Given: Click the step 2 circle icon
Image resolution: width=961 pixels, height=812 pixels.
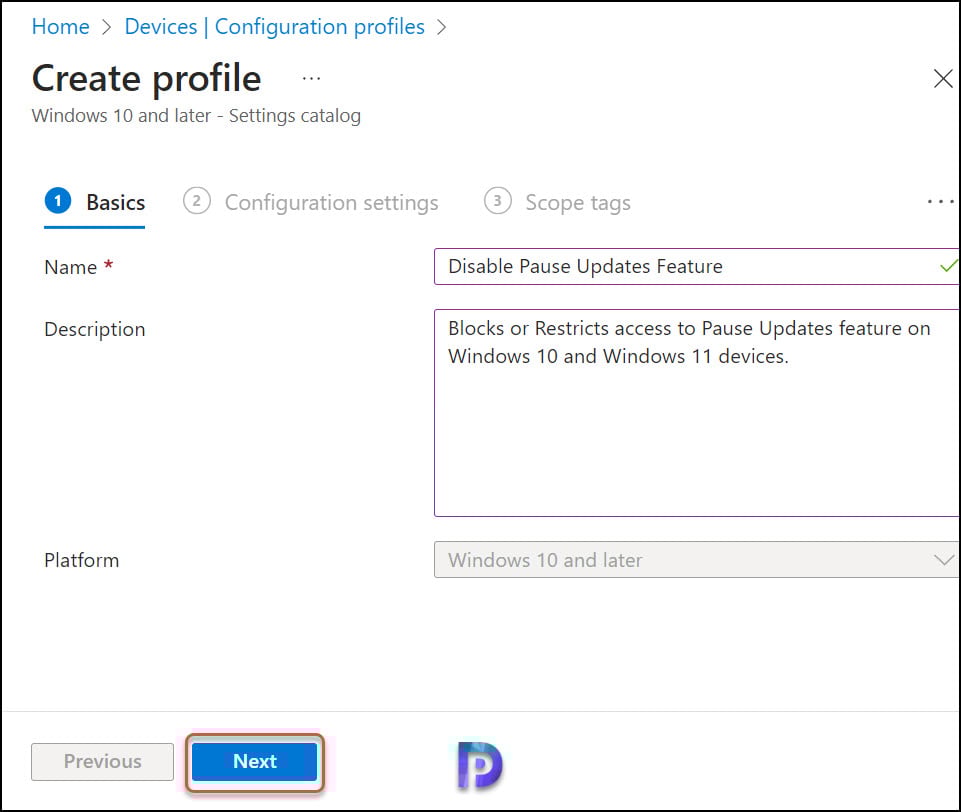Looking at the screenshot, I should (197, 201).
